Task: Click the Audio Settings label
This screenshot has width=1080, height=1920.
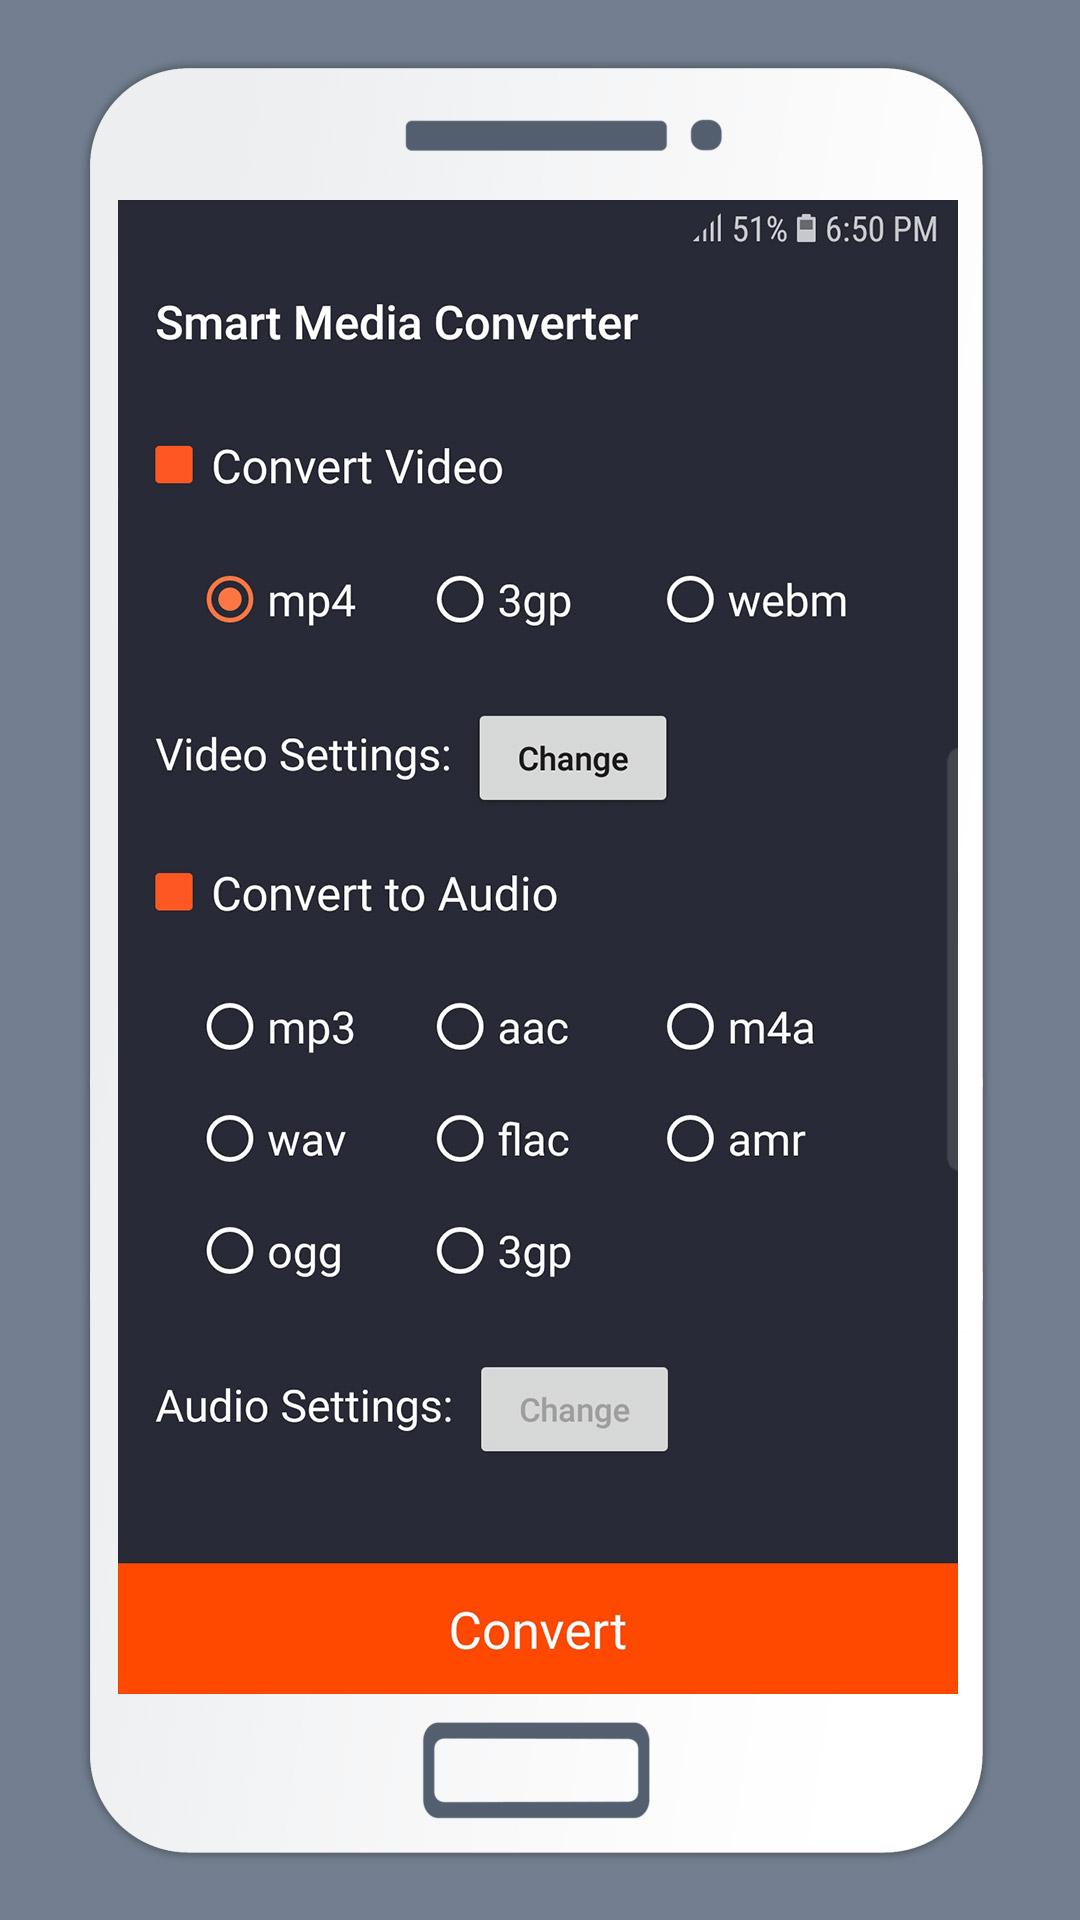Action: click(305, 1407)
